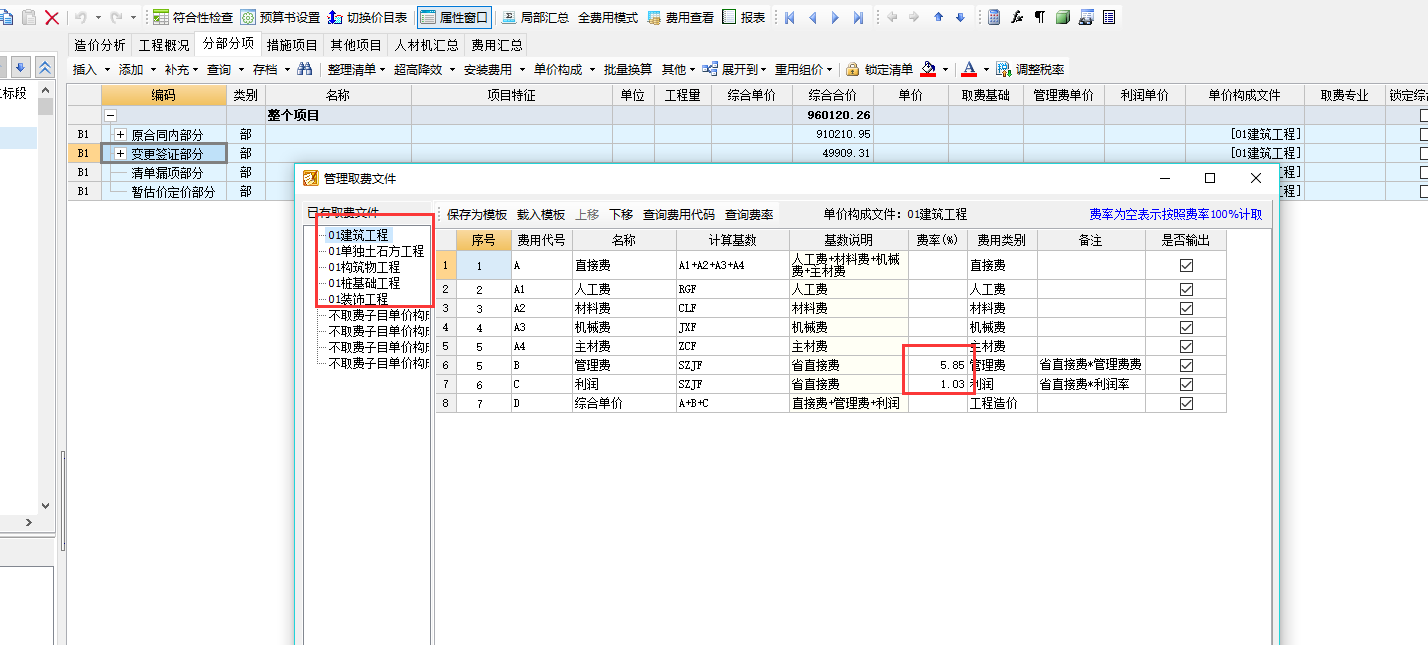Click 载入模板 load template button

pyautogui.click(x=541, y=214)
